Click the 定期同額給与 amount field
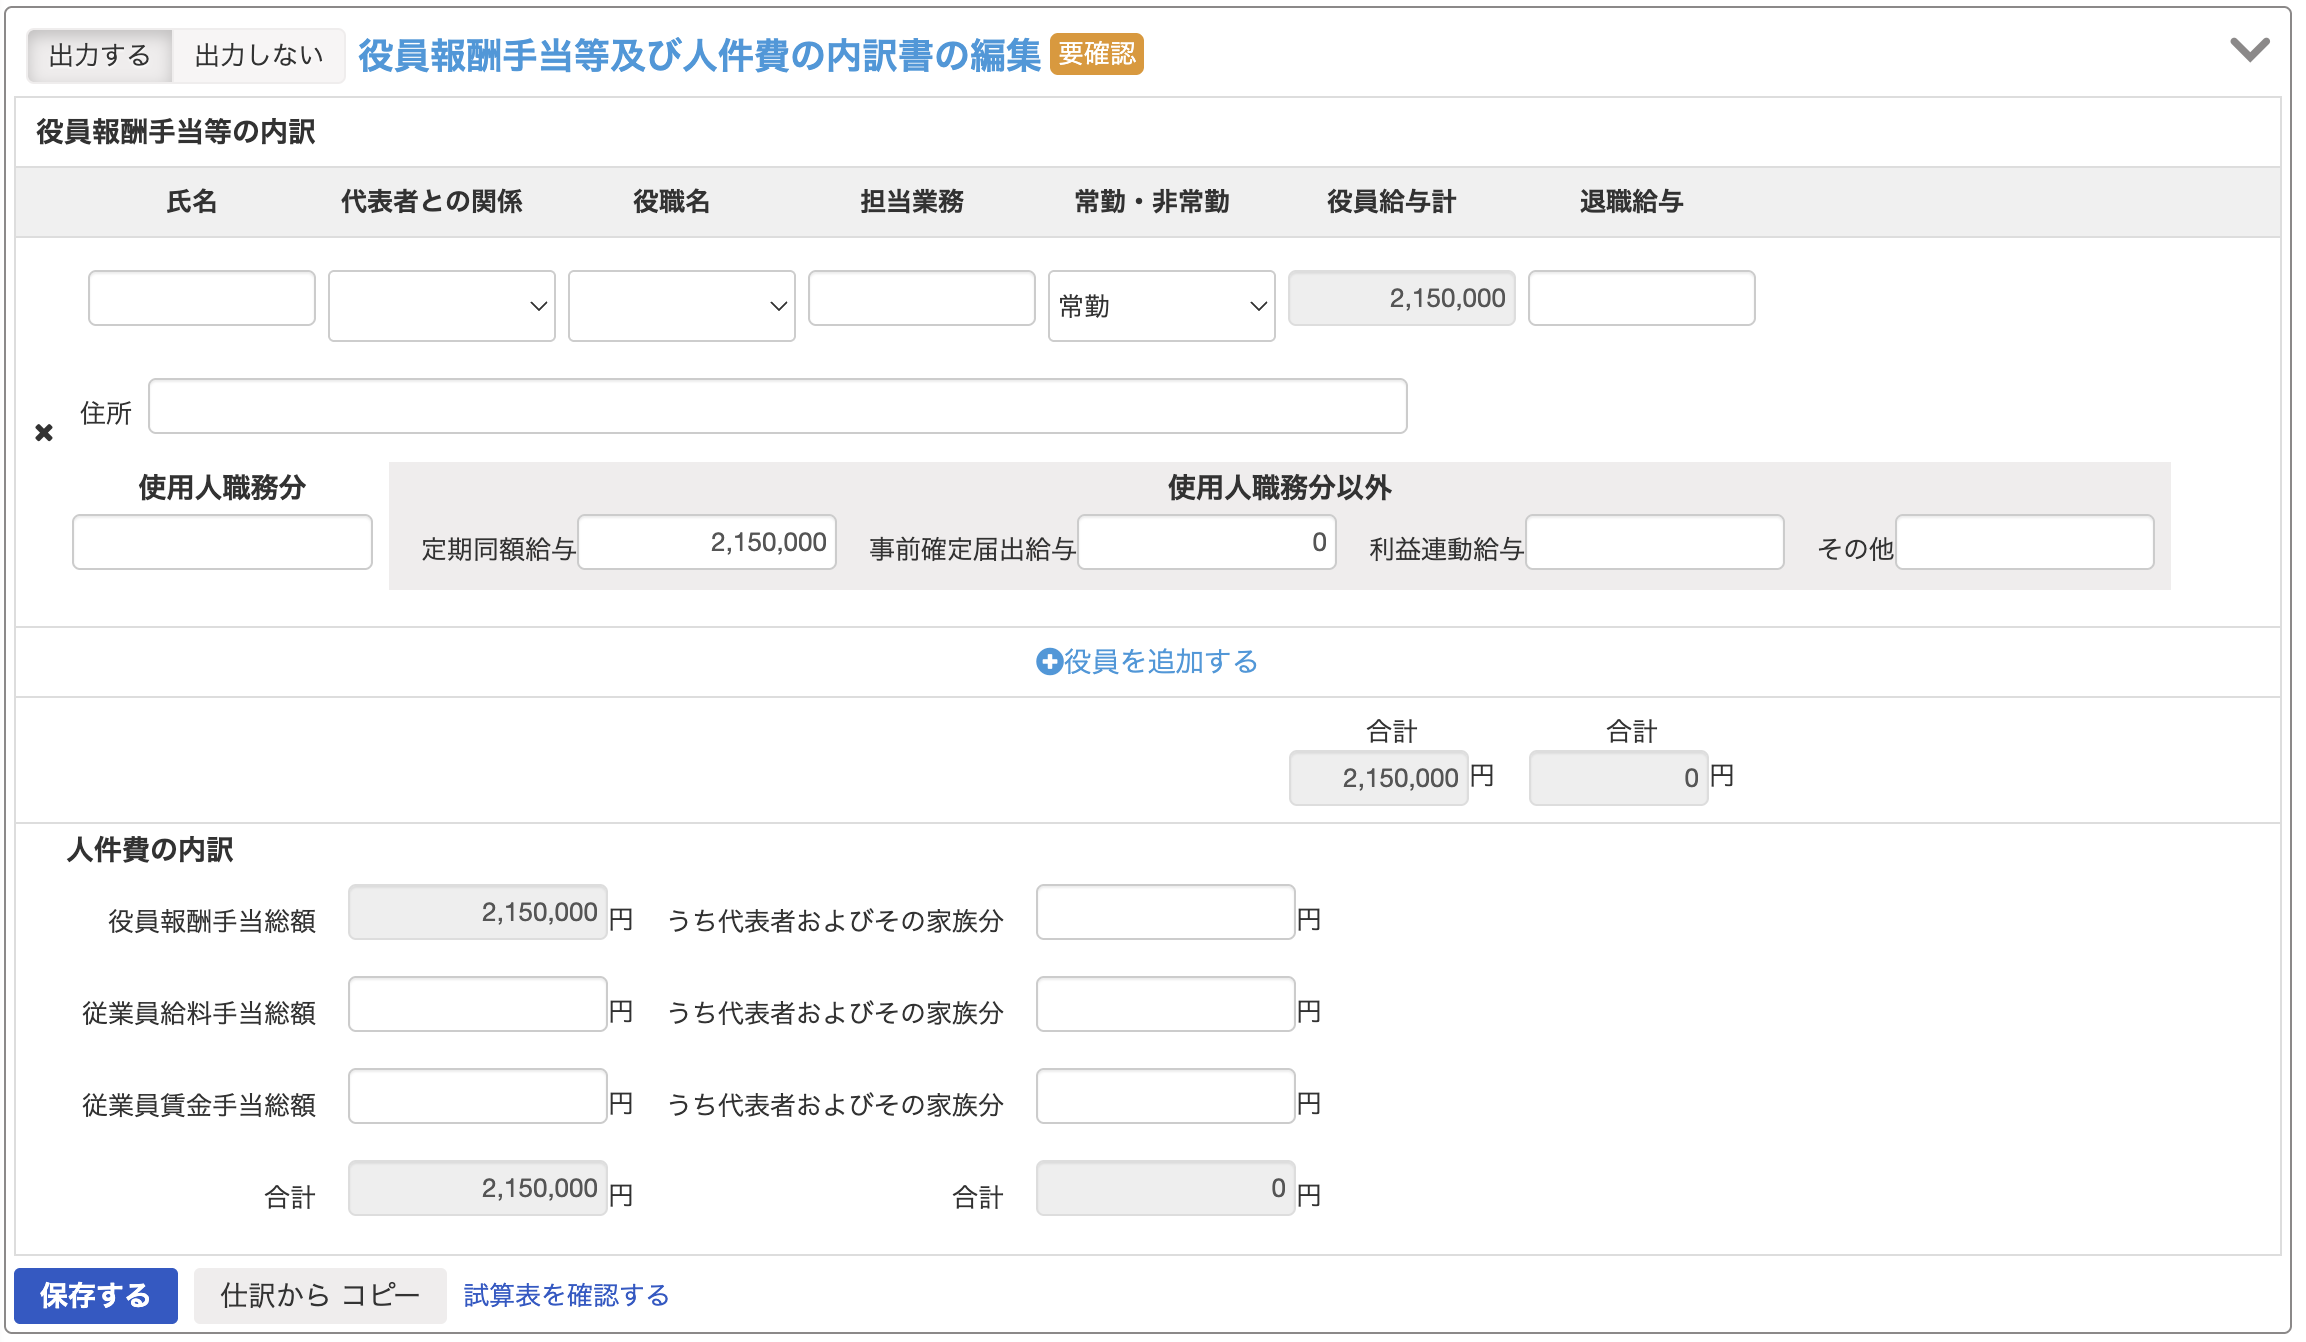 pyautogui.click(x=707, y=543)
